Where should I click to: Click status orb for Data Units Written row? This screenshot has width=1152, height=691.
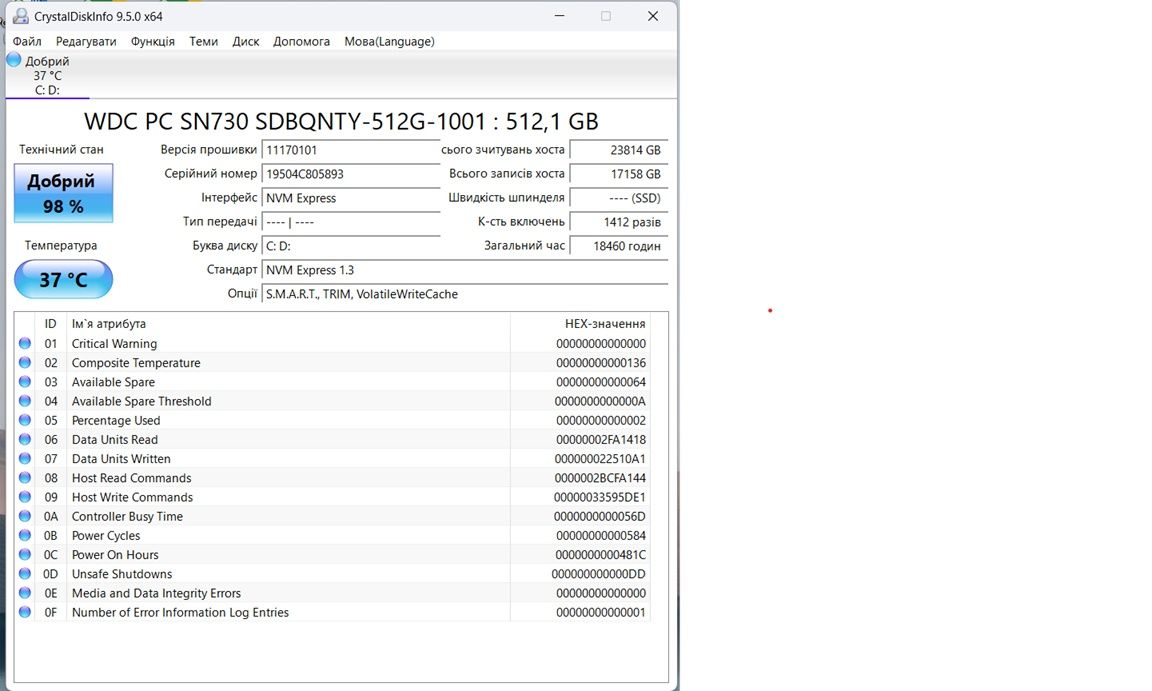click(x=25, y=458)
